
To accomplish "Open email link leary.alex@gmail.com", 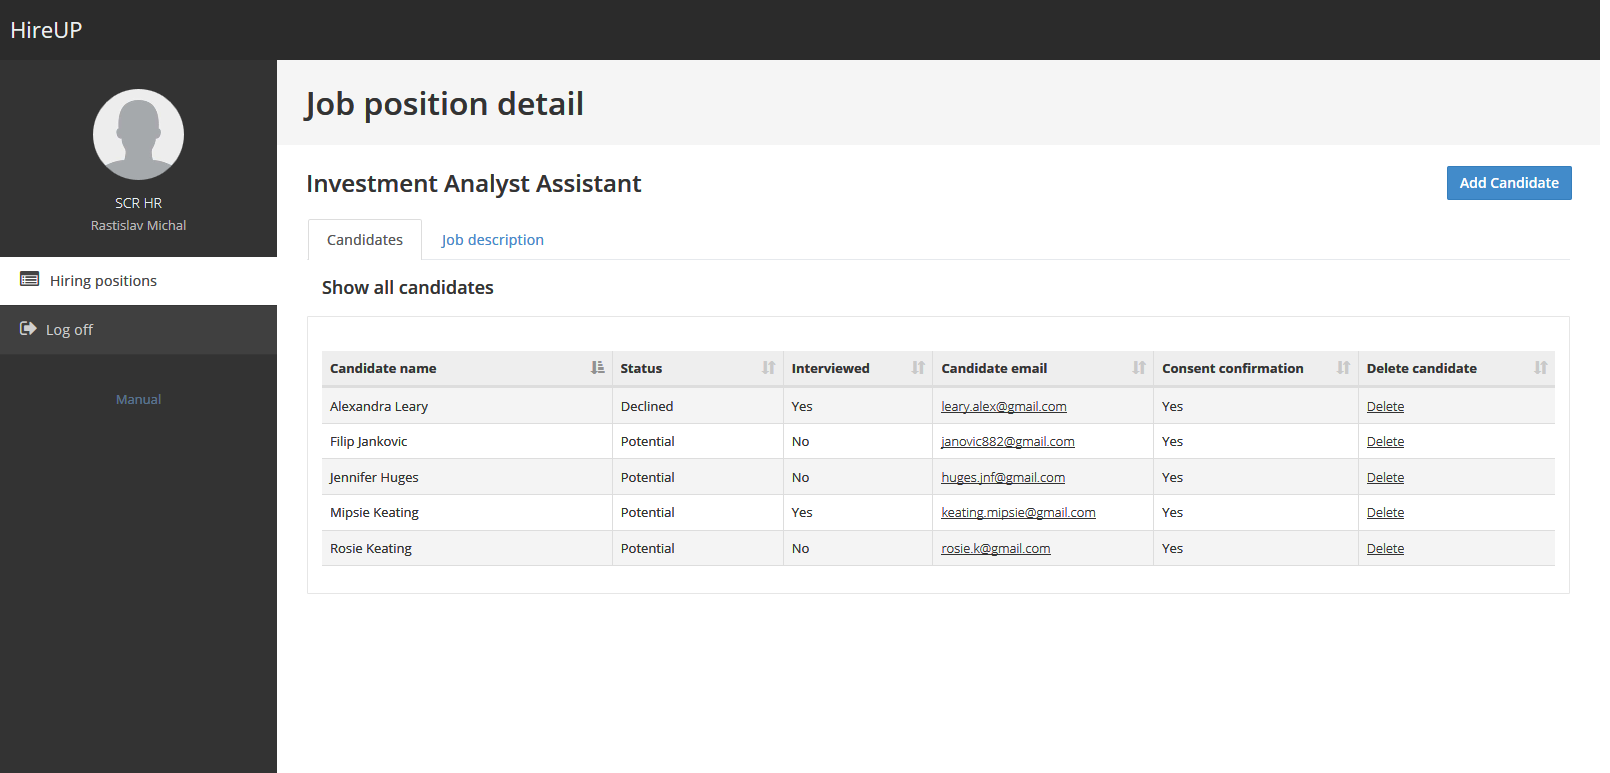I will 1003,407.
